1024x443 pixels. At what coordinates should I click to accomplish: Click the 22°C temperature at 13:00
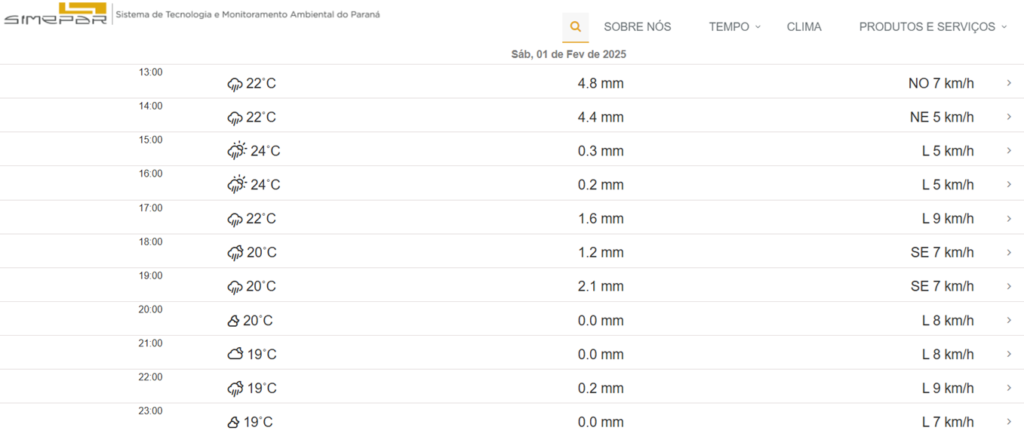(261, 84)
